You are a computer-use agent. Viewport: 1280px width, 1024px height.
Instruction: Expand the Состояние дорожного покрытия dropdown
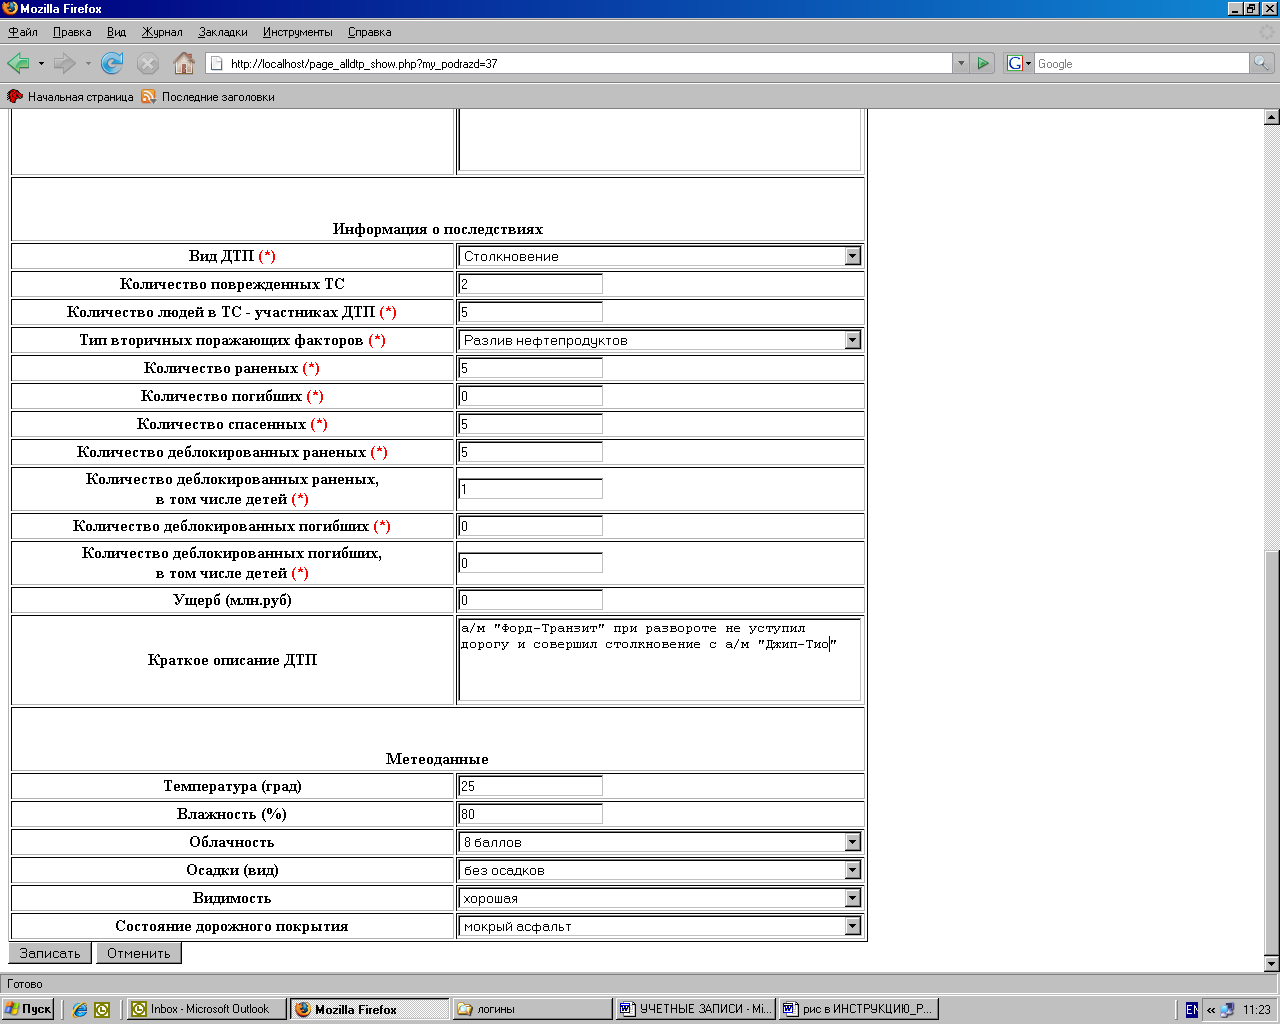[x=852, y=926]
